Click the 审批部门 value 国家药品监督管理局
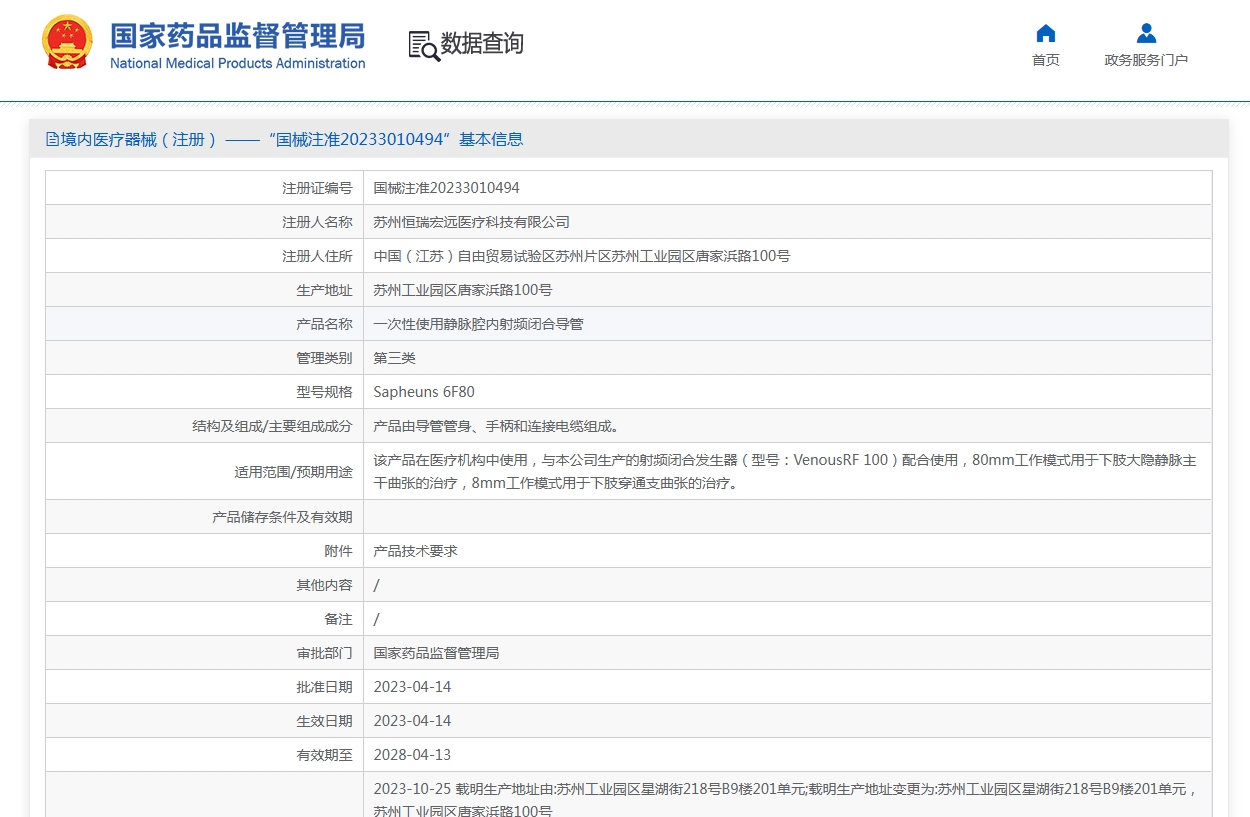 point(436,653)
